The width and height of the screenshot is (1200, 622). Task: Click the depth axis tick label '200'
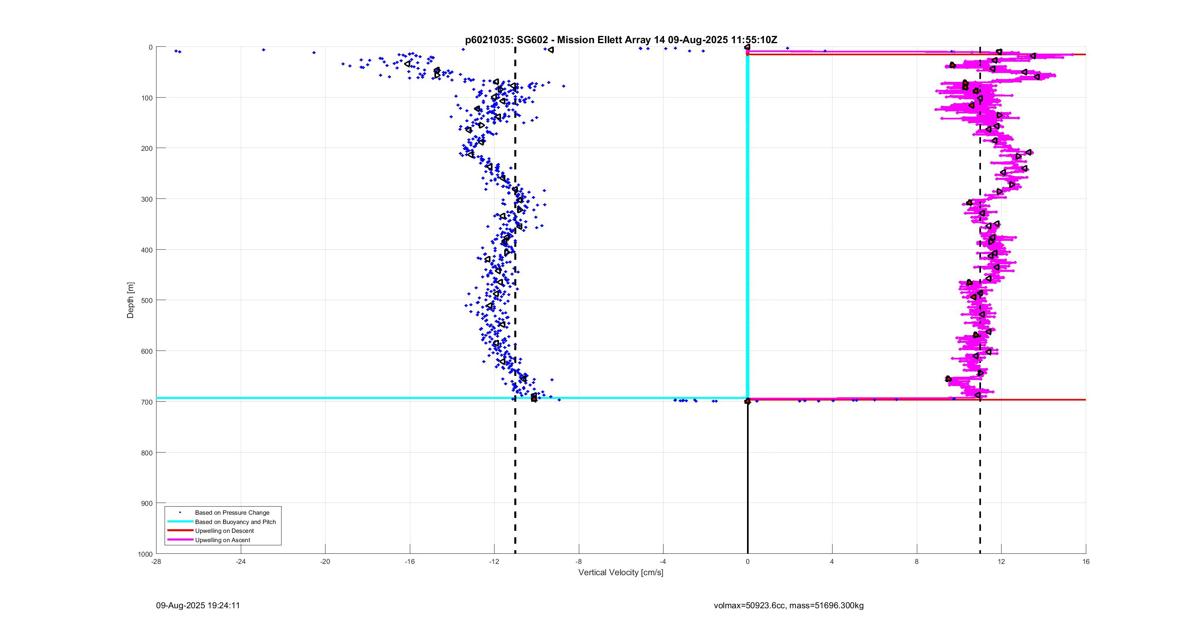coord(146,148)
